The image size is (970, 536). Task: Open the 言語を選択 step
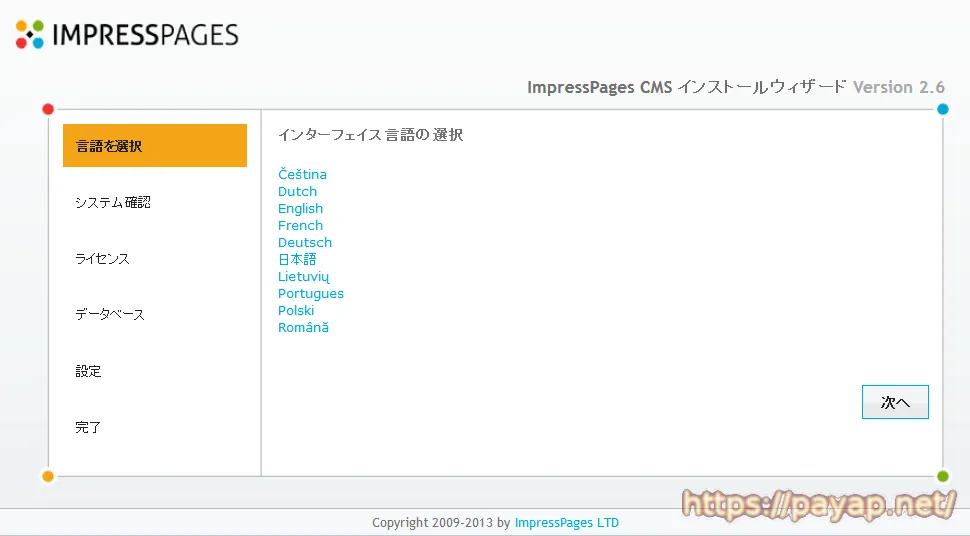pos(155,145)
